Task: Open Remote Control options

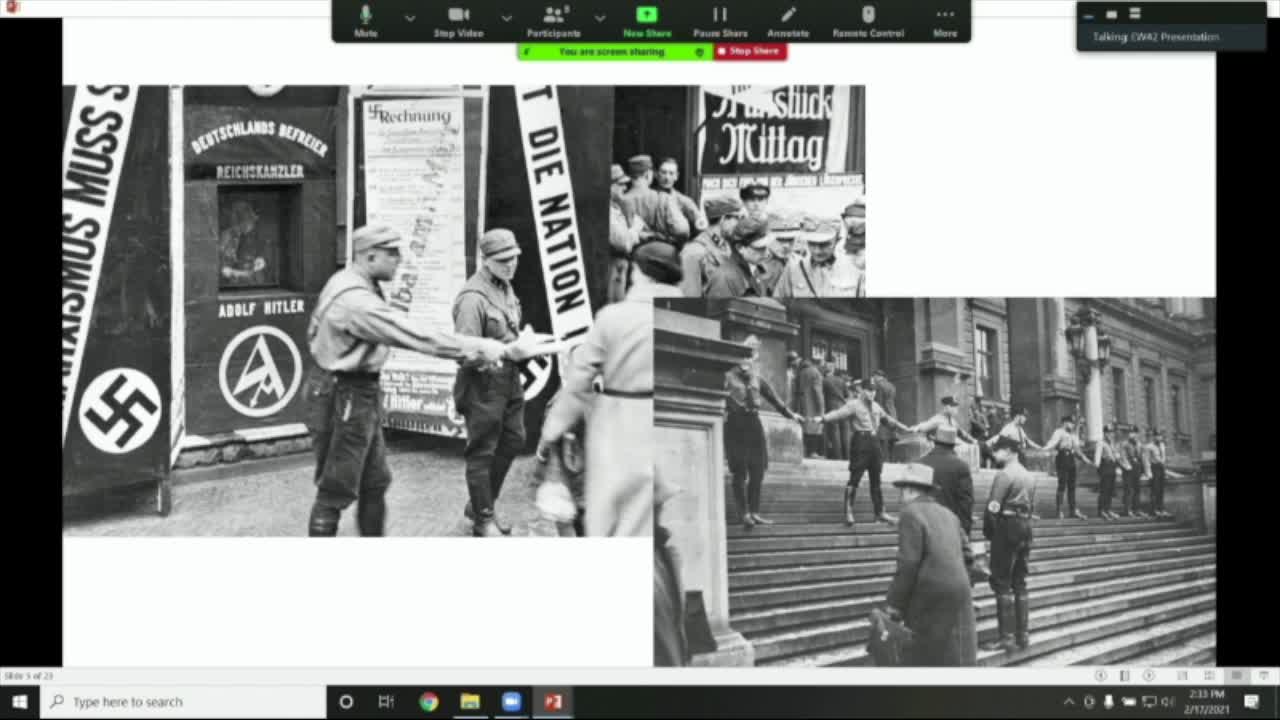Action: tap(868, 21)
